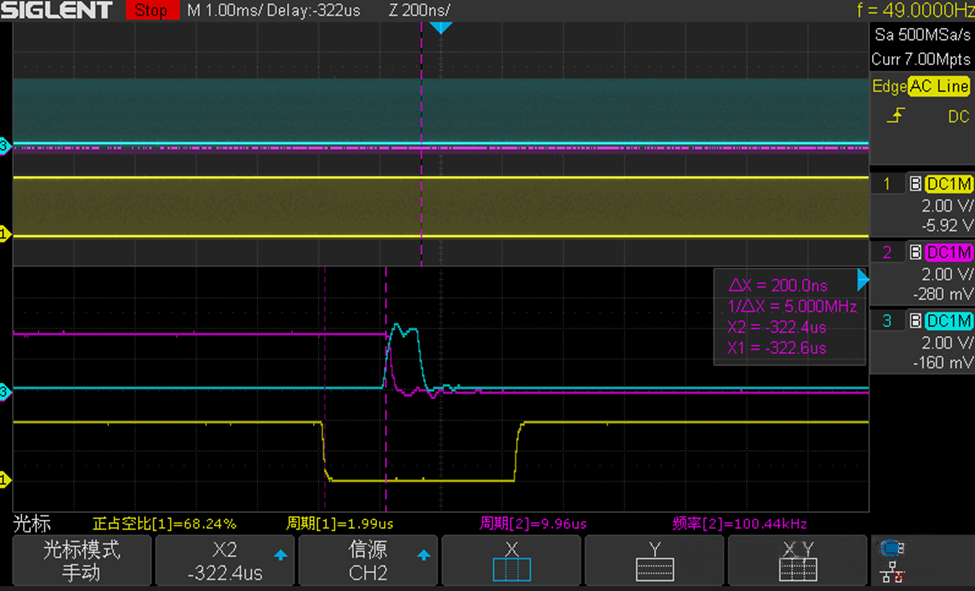Open the 光标模式 手动 cursor mode menu
The height and width of the screenshot is (591, 975).
81,560
